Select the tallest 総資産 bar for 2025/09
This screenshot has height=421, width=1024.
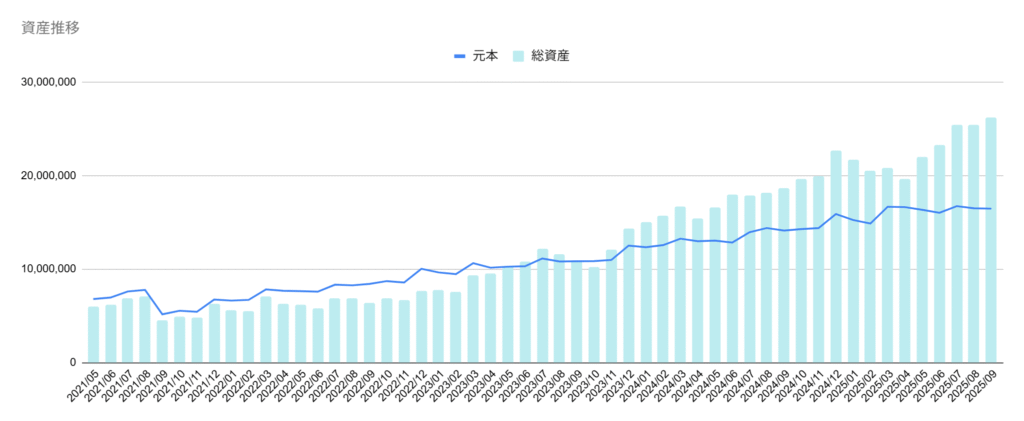click(x=990, y=240)
